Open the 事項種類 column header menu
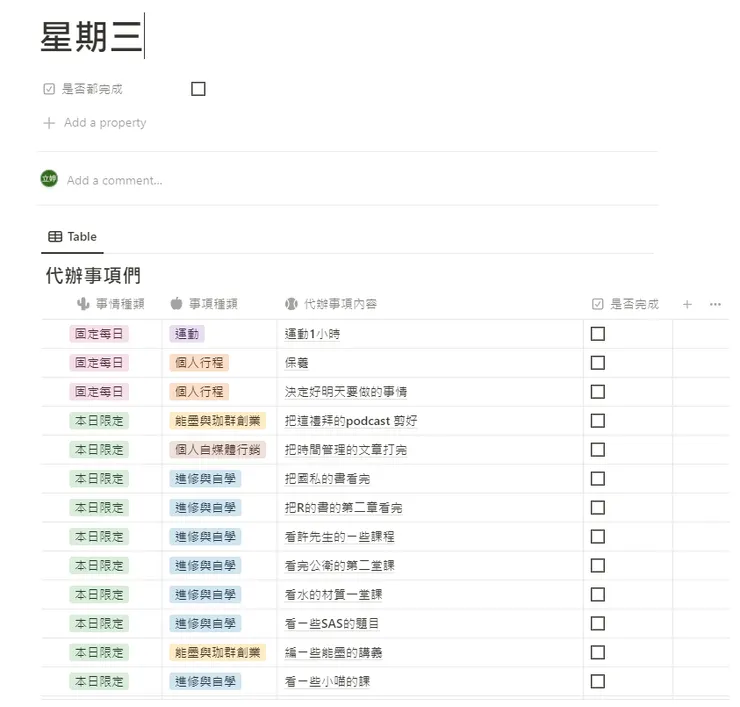Viewport: 740px width, 707px height. 204,304
